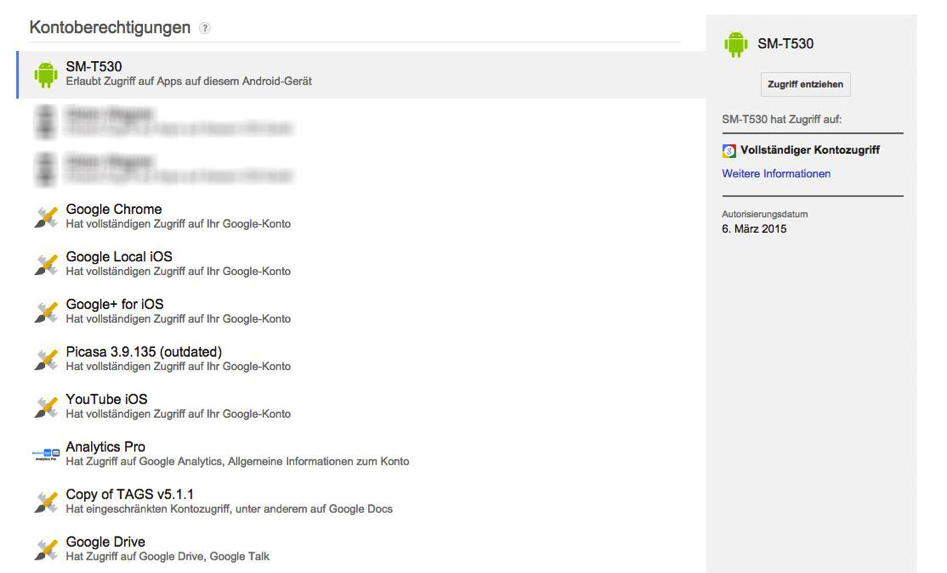Select the second blurred device entry
This screenshot has width=947, height=573.
pyautogui.click(x=361, y=170)
